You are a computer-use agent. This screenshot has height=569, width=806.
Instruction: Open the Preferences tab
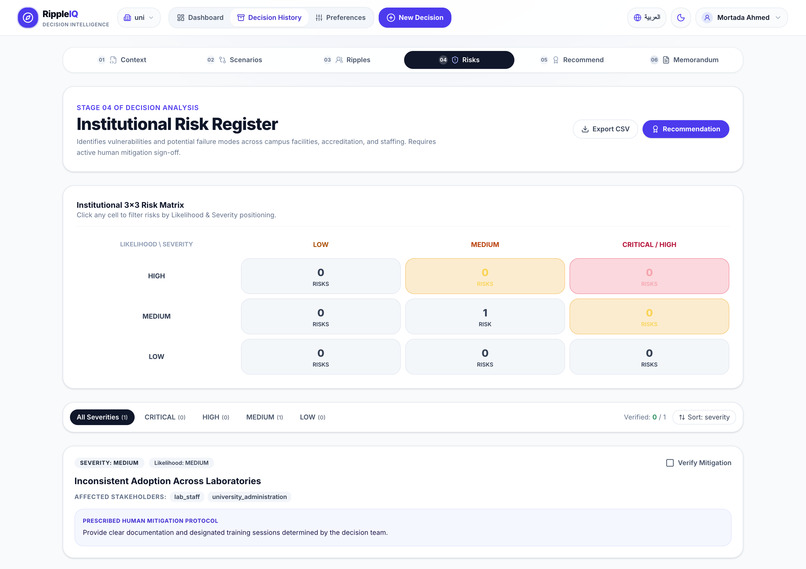click(x=340, y=17)
